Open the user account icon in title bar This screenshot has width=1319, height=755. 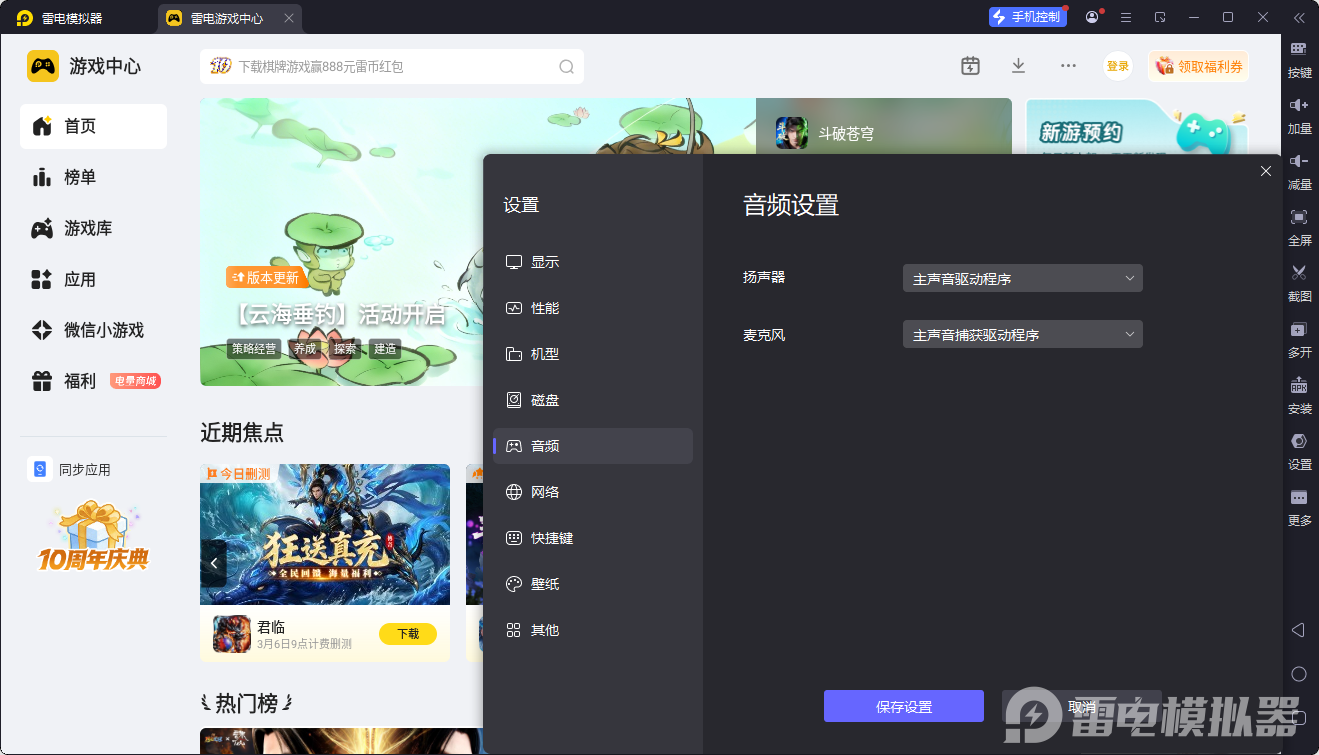1092,17
